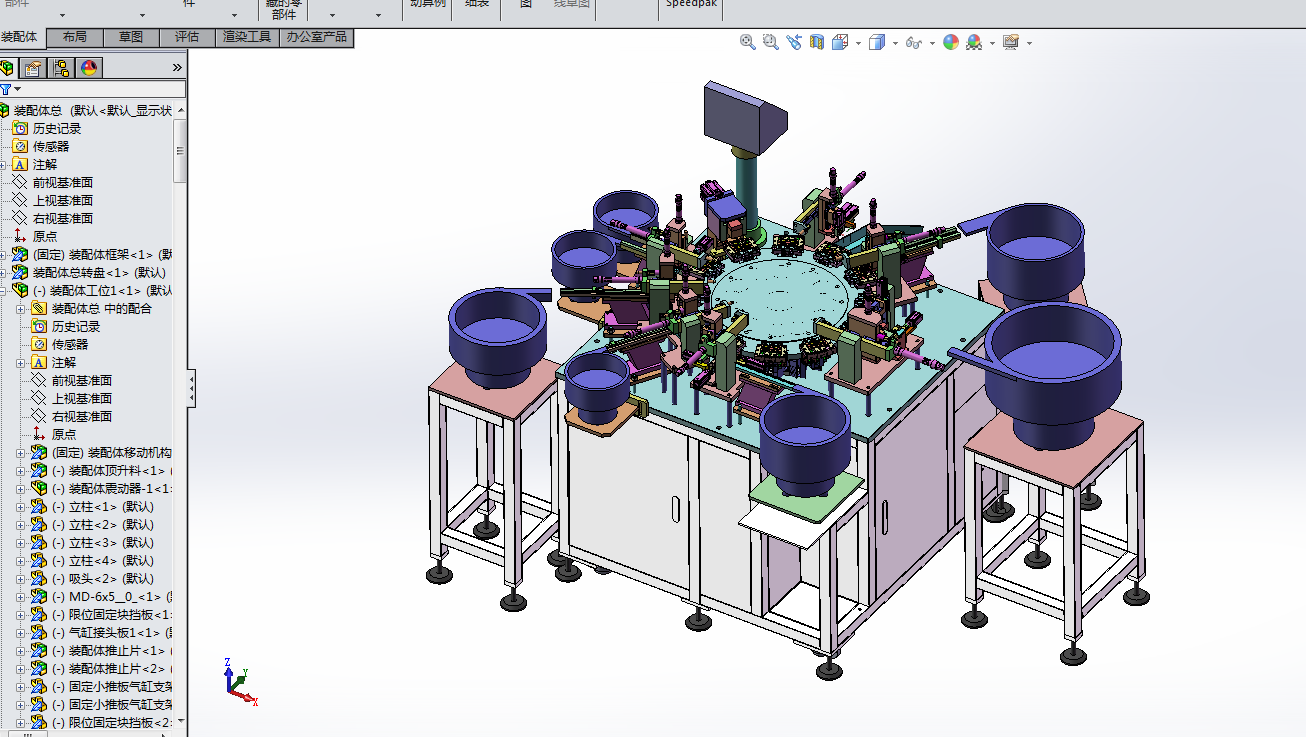Image resolution: width=1306 pixels, height=737 pixels.
Task: Open the Display Style dropdown arrow
Action: click(x=895, y=43)
